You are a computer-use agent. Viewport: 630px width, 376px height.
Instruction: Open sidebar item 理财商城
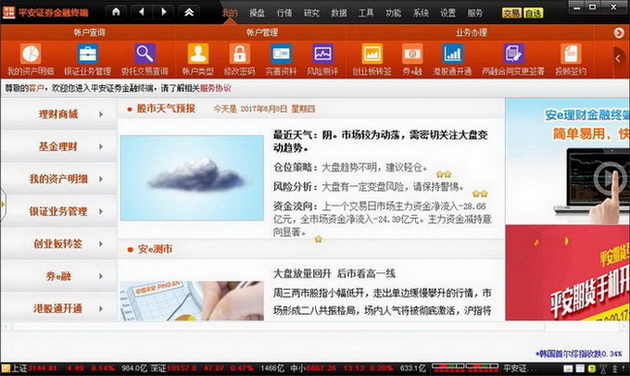point(59,114)
